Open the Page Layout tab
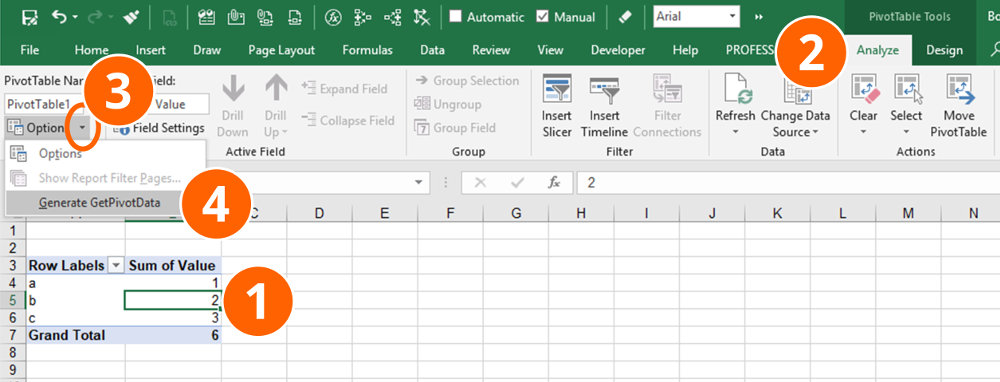 (281, 50)
